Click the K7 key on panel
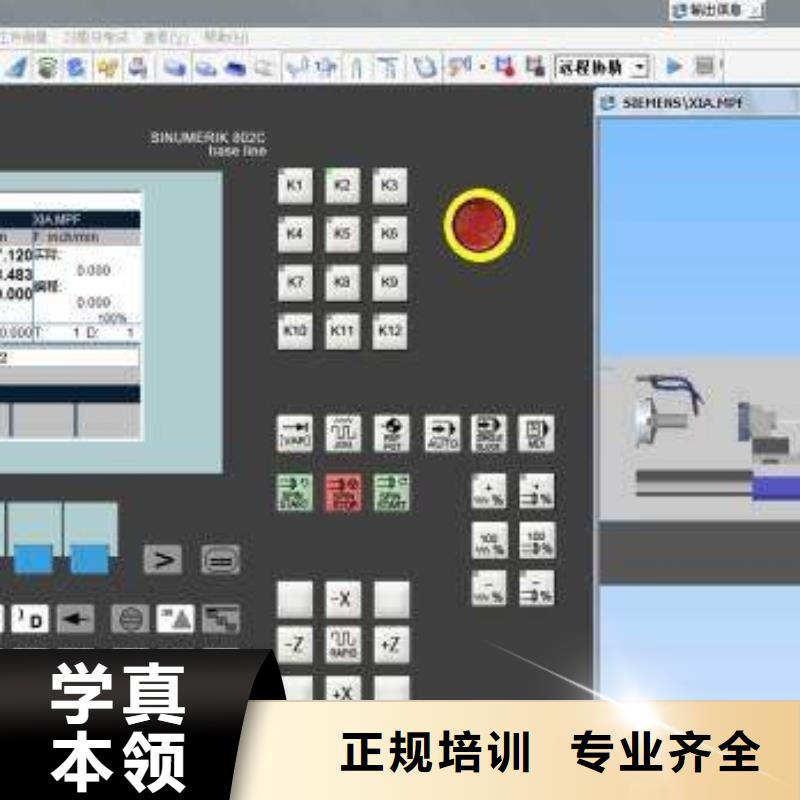Image resolution: width=800 pixels, height=800 pixels. pyautogui.click(x=295, y=282)
